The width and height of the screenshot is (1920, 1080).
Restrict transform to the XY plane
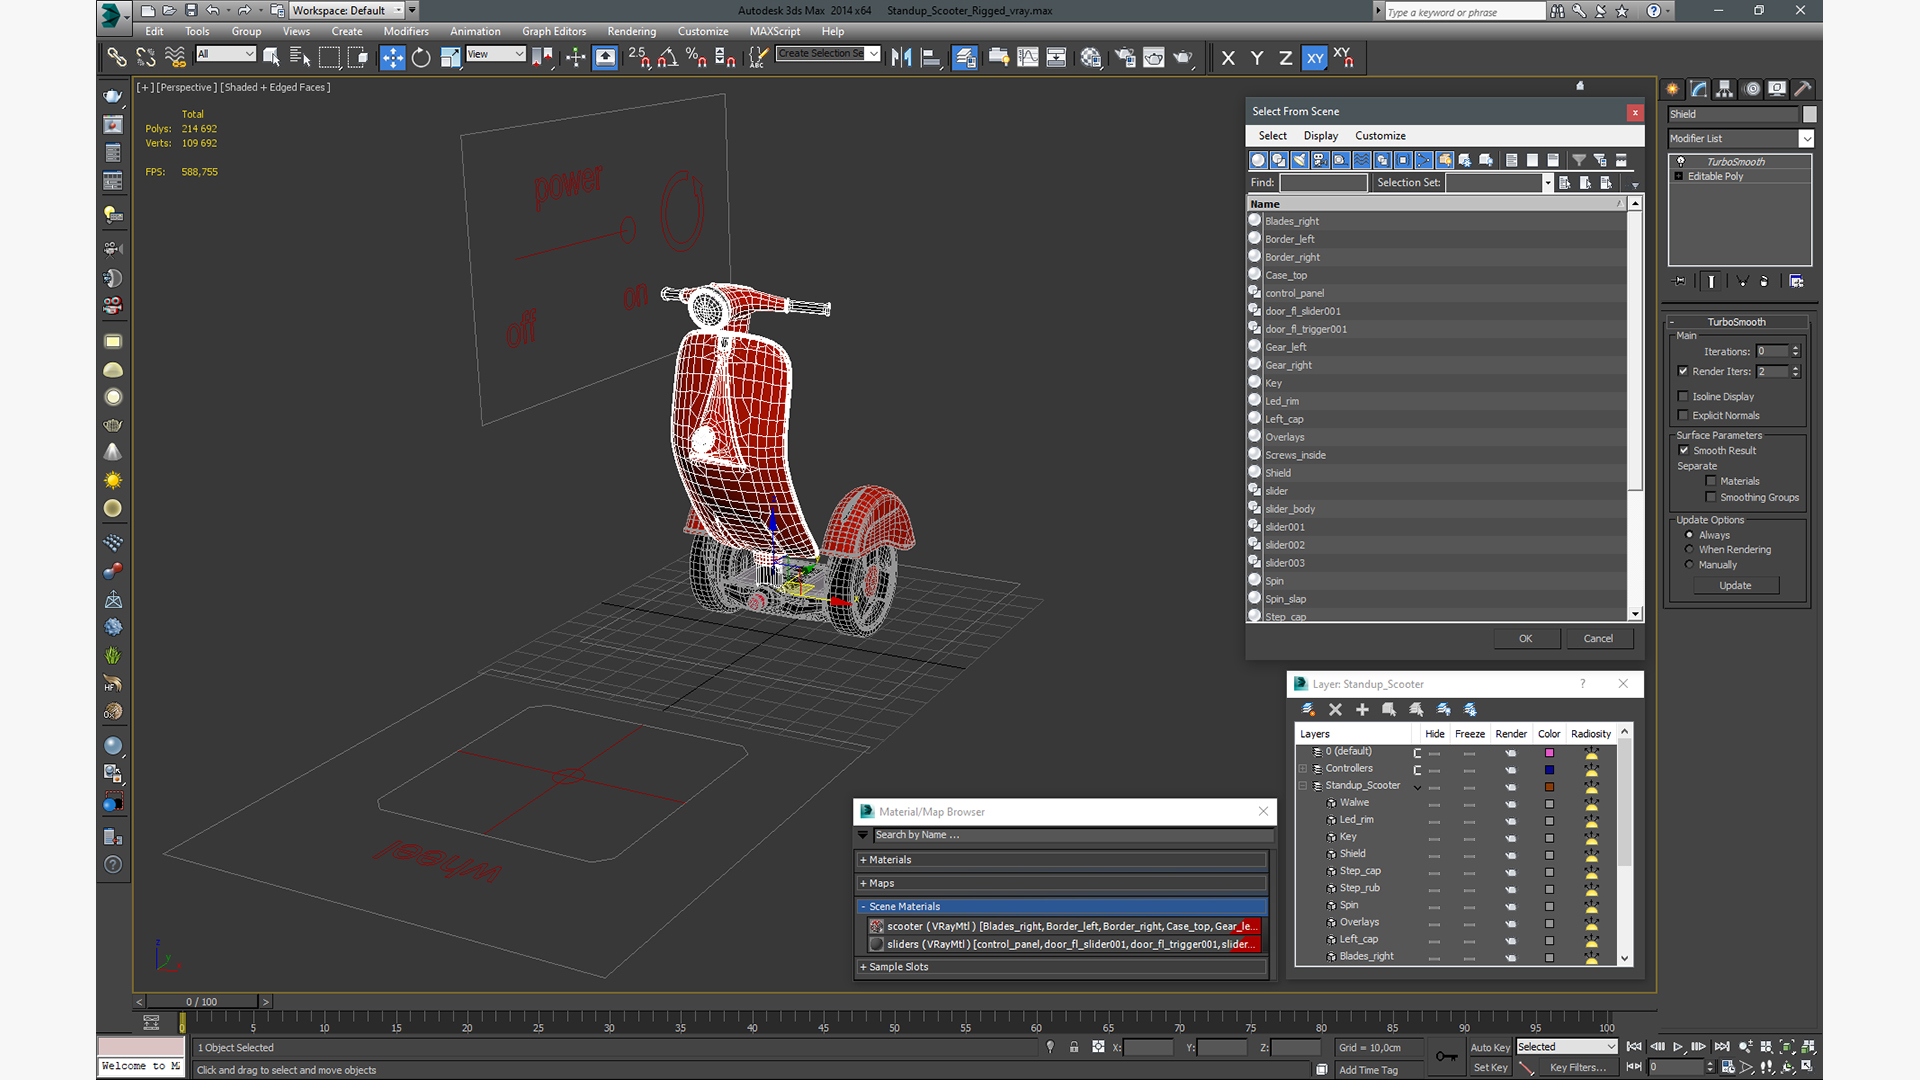(1314, 58)
